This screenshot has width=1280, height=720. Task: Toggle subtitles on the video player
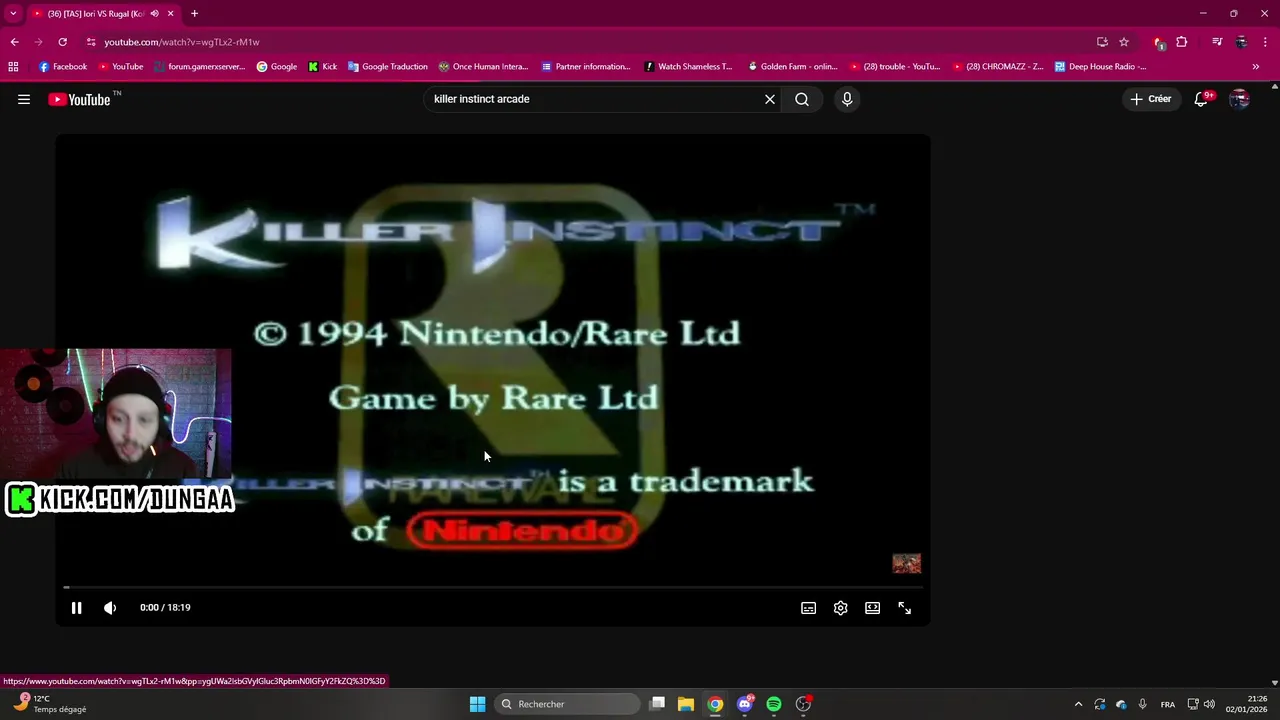(808, 607)
